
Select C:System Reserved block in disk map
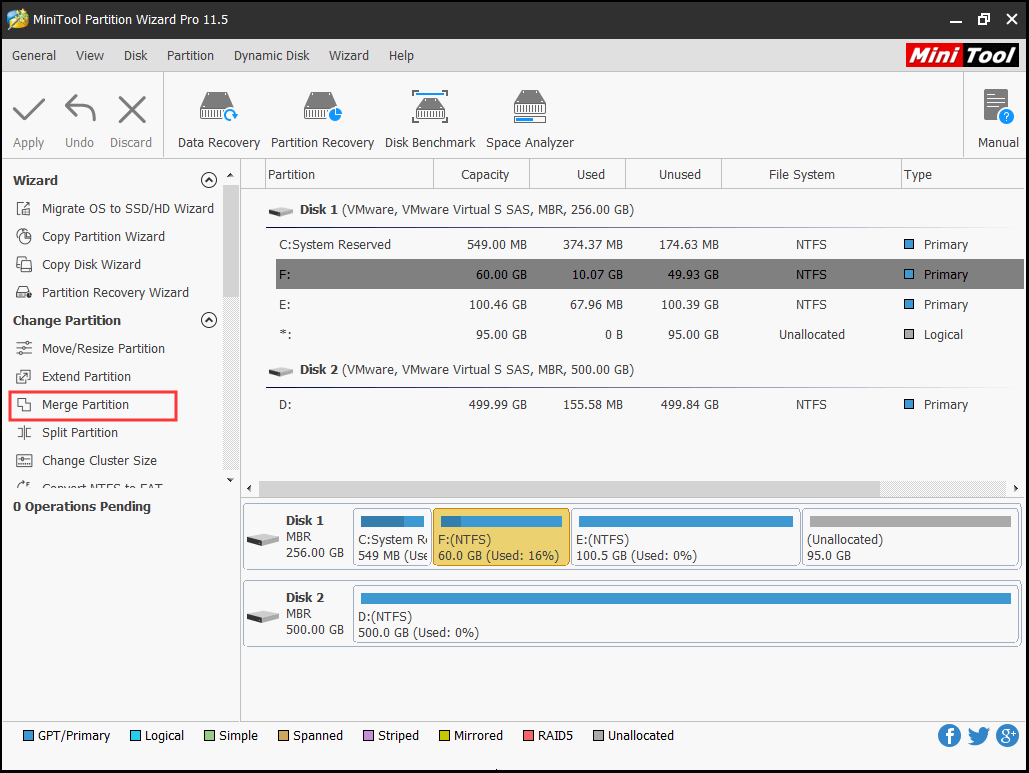392,537
